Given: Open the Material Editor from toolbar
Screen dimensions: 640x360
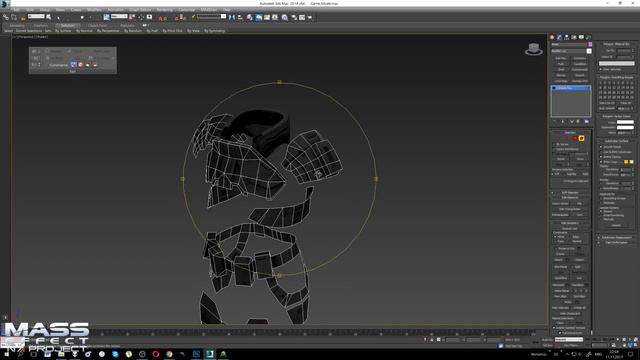Looking at the screenshot, I should pyautogui.click(x=284, y=17).
